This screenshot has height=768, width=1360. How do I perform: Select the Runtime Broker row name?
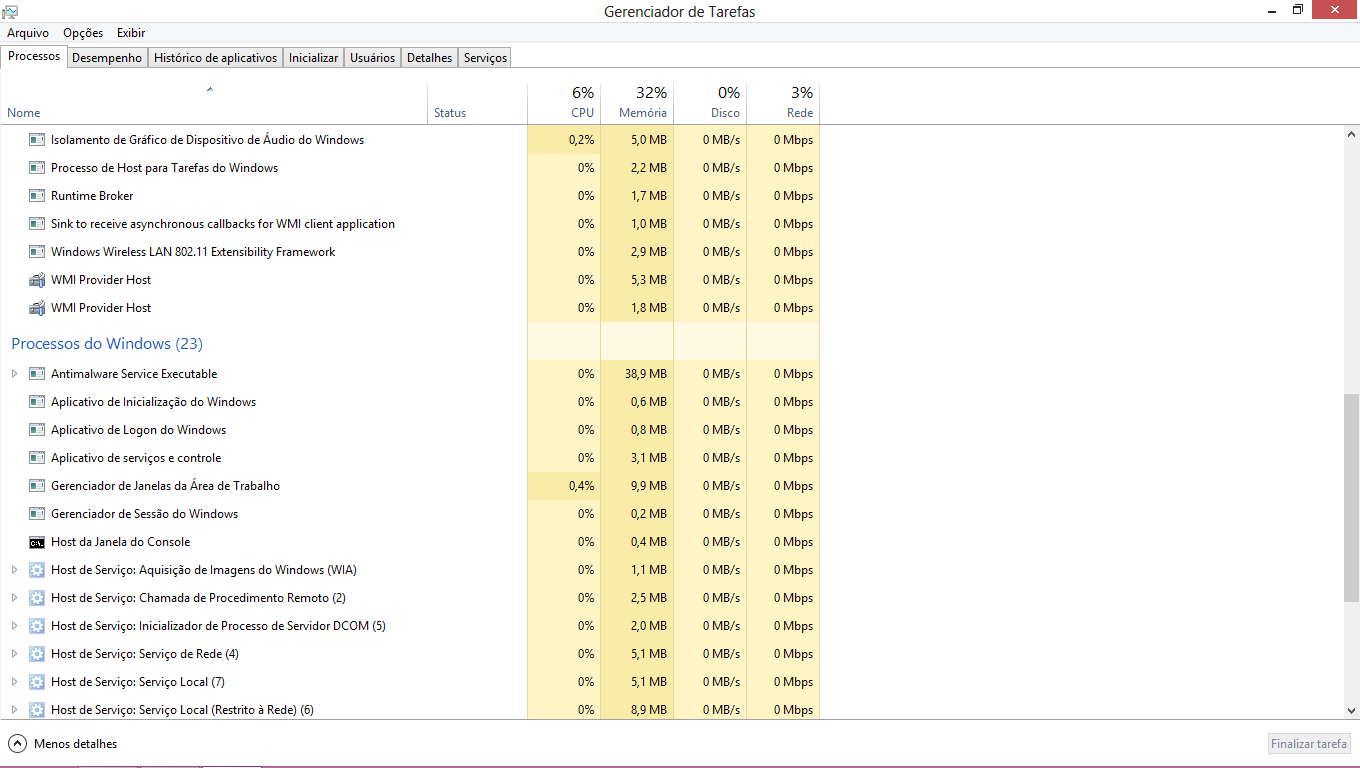click(92, 196)
